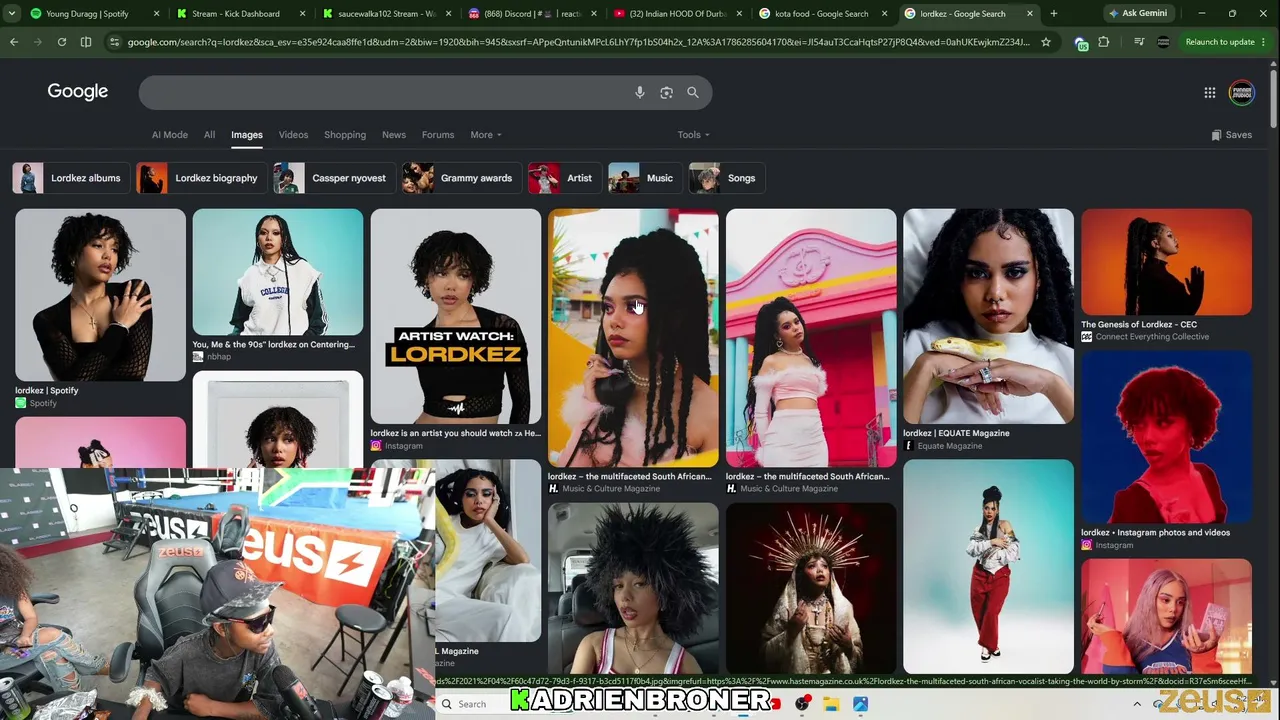Image resolution: width=1280 pixels, height=720 pixels.
Task: Click the Spotify source link
Action: coord(36,403)
